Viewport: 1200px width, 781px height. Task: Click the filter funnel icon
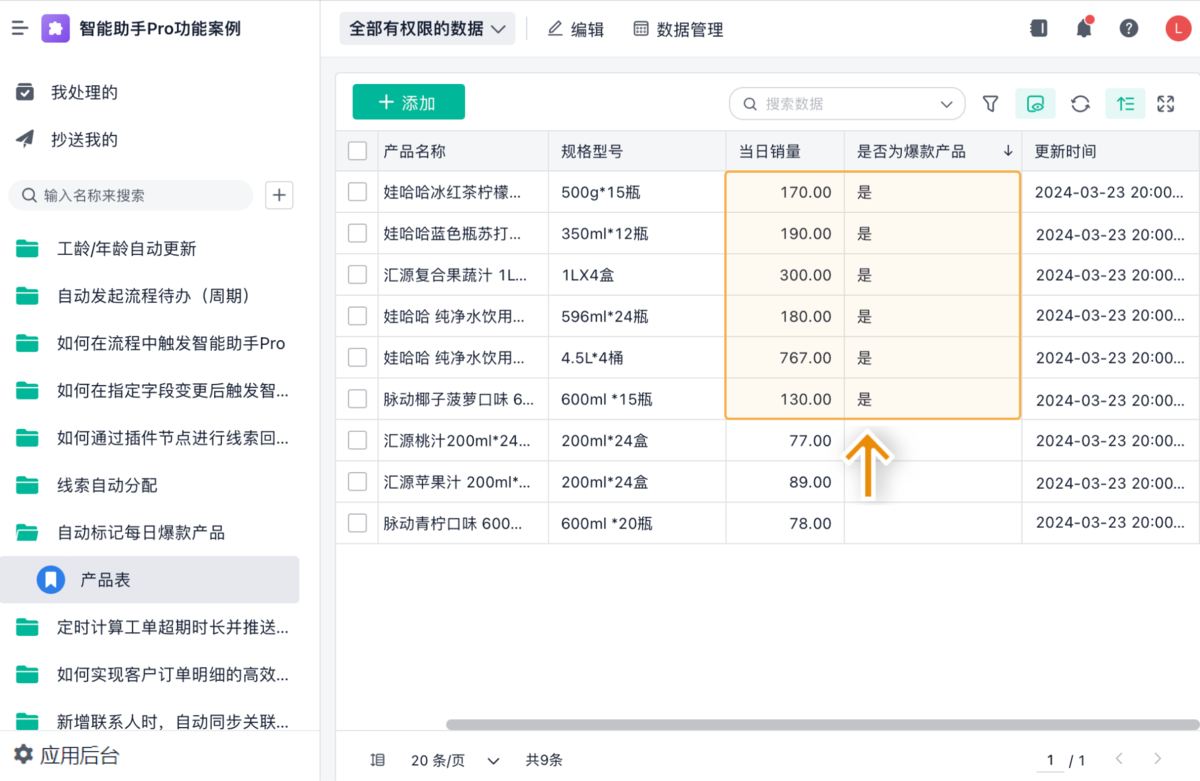990,104
